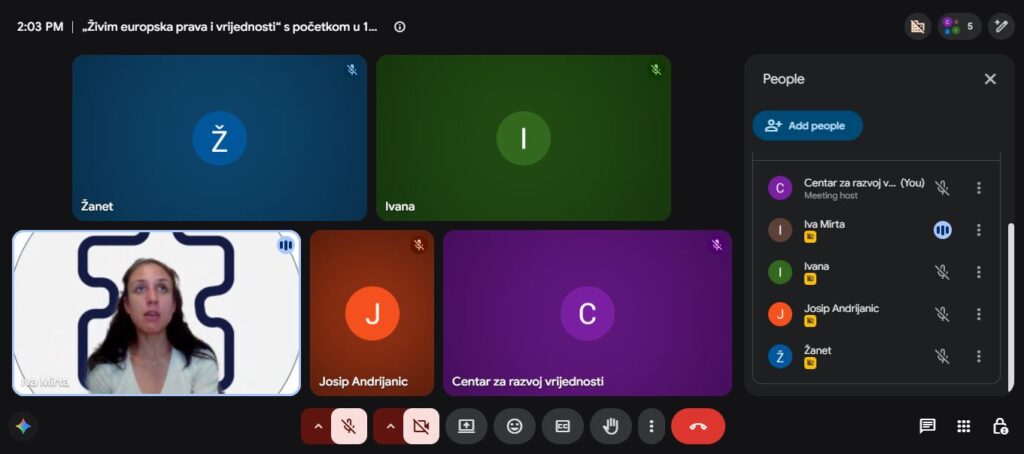Open more options three-dot menu in toolbar
This screenshot has width=1024, height=454.
click(651, 427)
